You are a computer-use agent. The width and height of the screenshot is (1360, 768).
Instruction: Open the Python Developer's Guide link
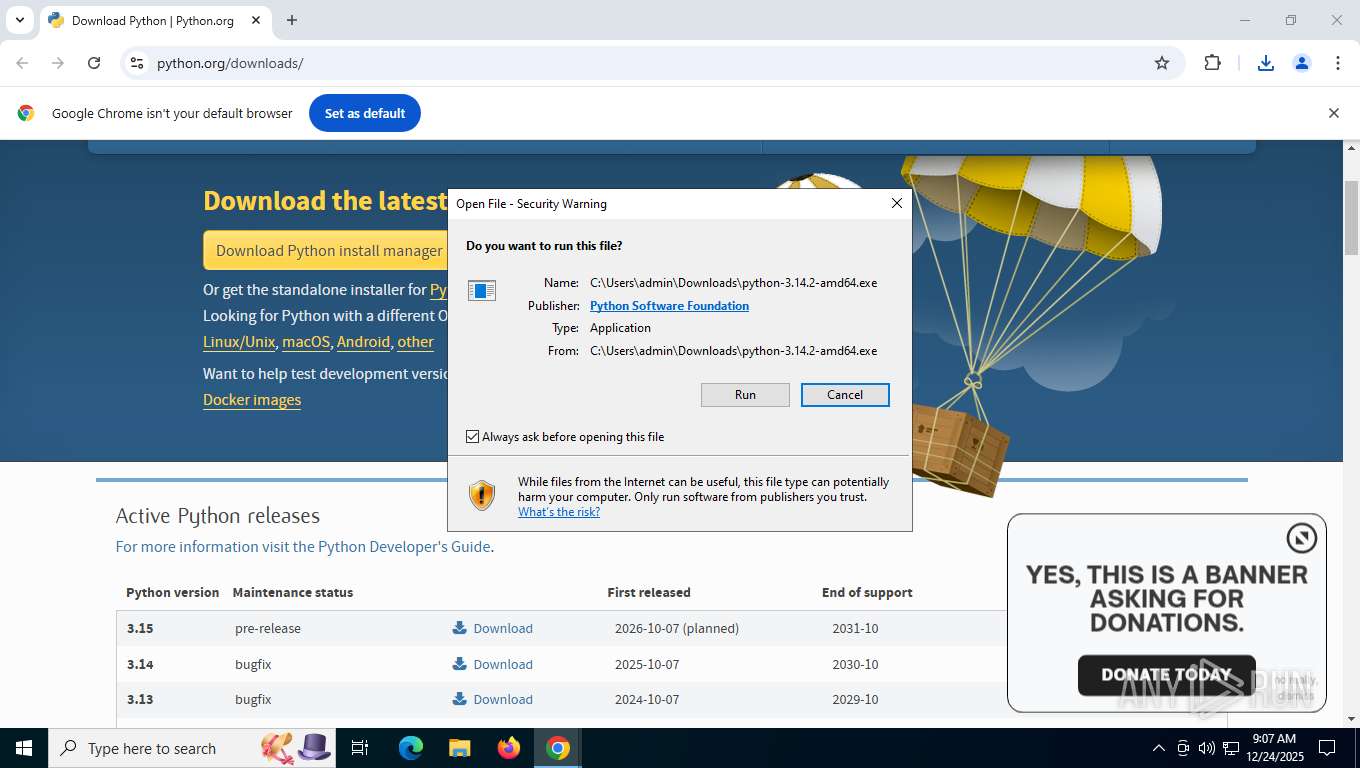click(x=404, y=547)
